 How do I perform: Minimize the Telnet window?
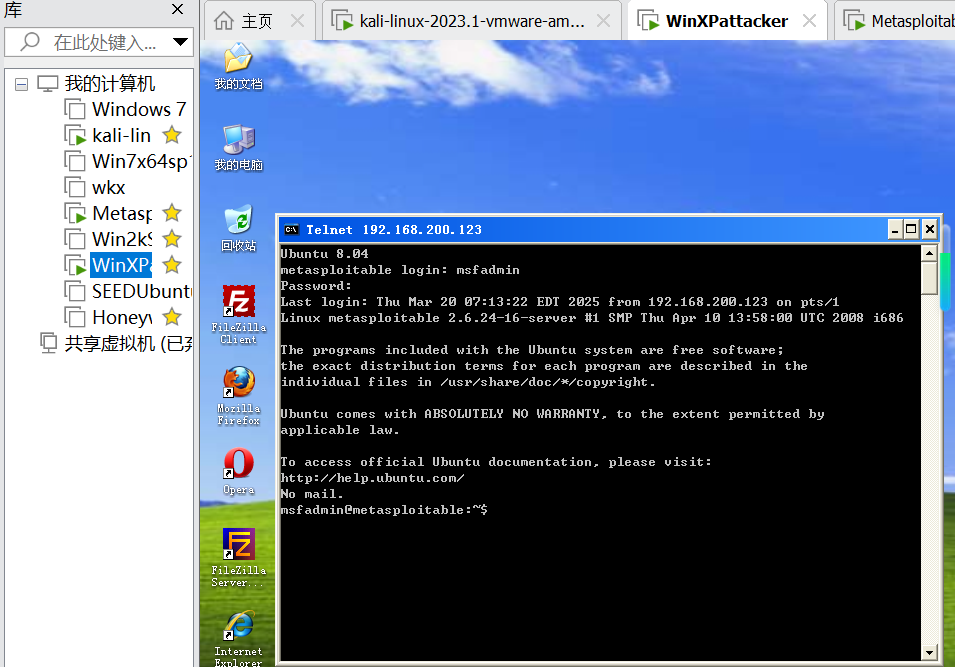click(894, 230)
